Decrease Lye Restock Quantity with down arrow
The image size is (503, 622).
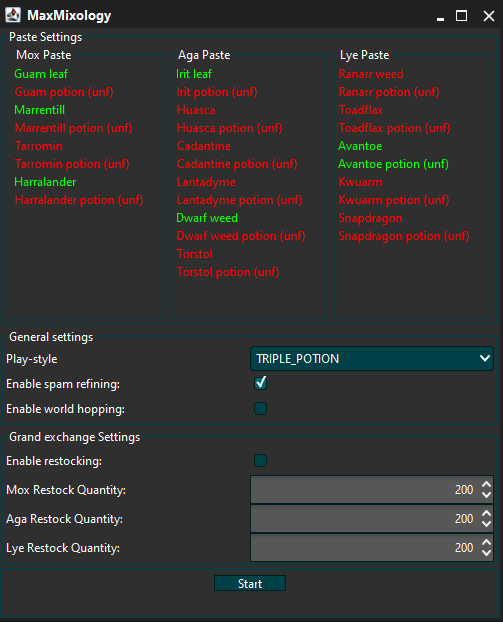(x=486, y=553)
